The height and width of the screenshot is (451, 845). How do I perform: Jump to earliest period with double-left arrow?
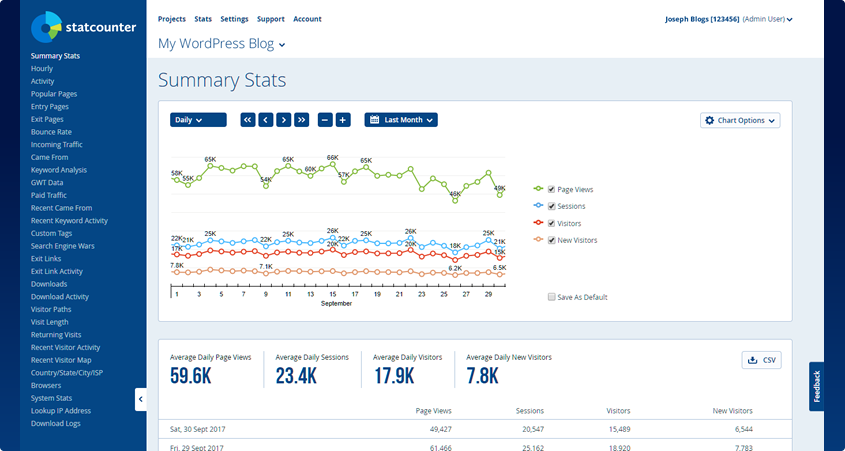248,120
